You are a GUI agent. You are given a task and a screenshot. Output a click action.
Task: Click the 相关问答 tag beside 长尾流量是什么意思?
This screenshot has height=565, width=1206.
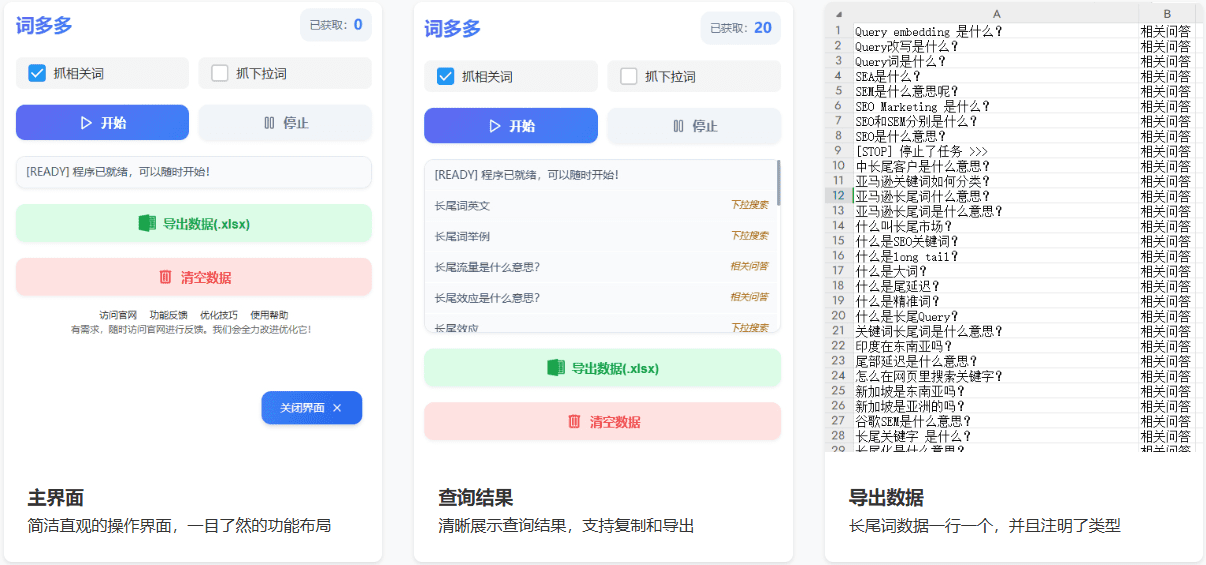(749, 267)
